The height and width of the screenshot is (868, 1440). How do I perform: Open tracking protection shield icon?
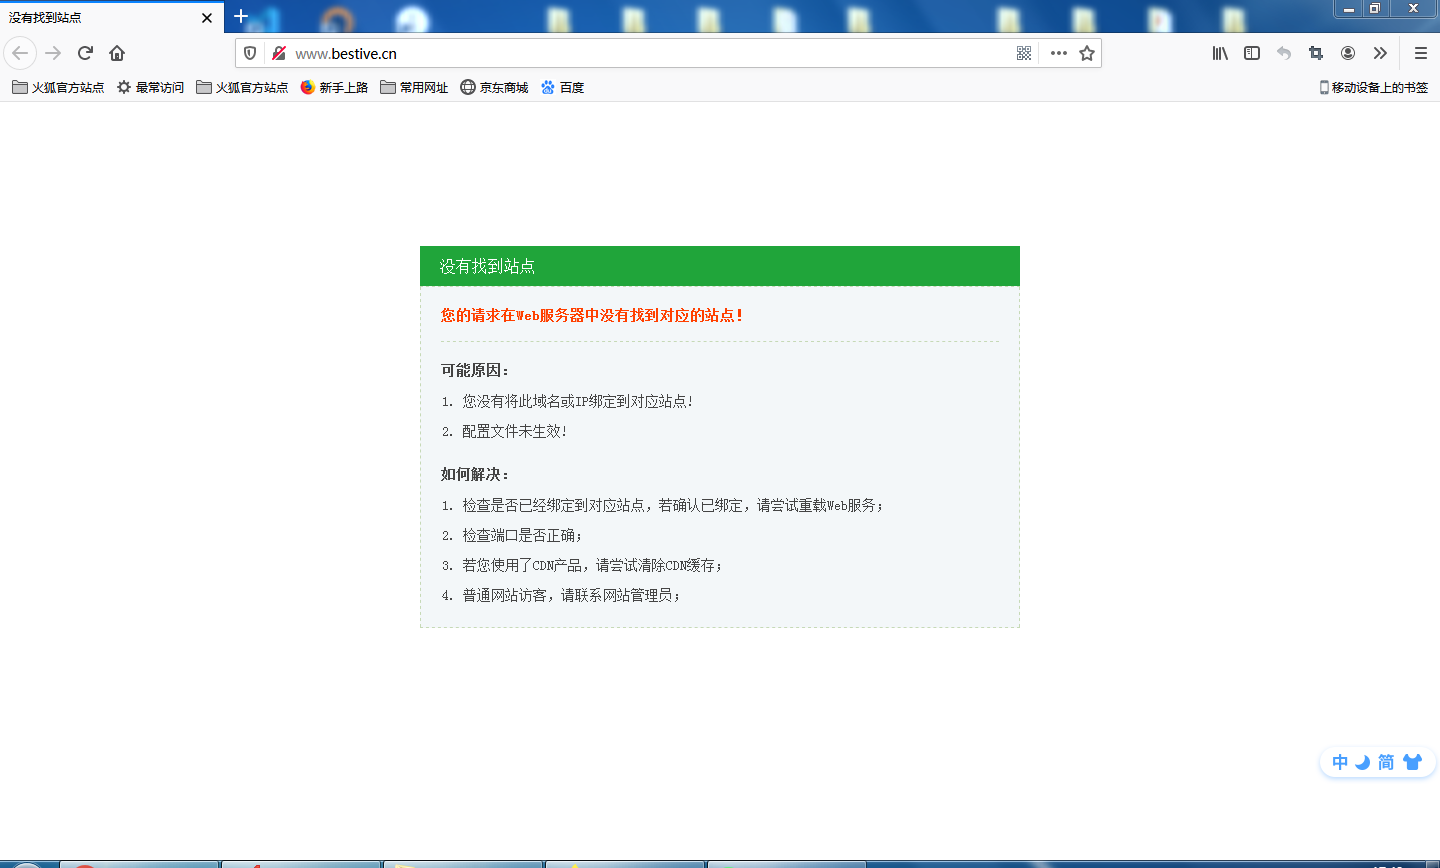[x=250, y=53]
